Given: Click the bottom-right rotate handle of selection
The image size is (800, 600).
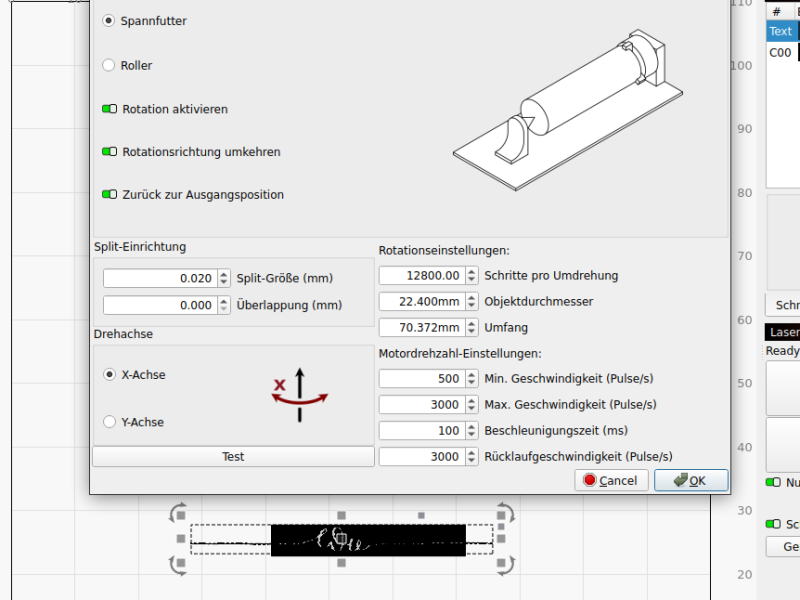Looking at the screenshot, I should [x=505, y=565].
